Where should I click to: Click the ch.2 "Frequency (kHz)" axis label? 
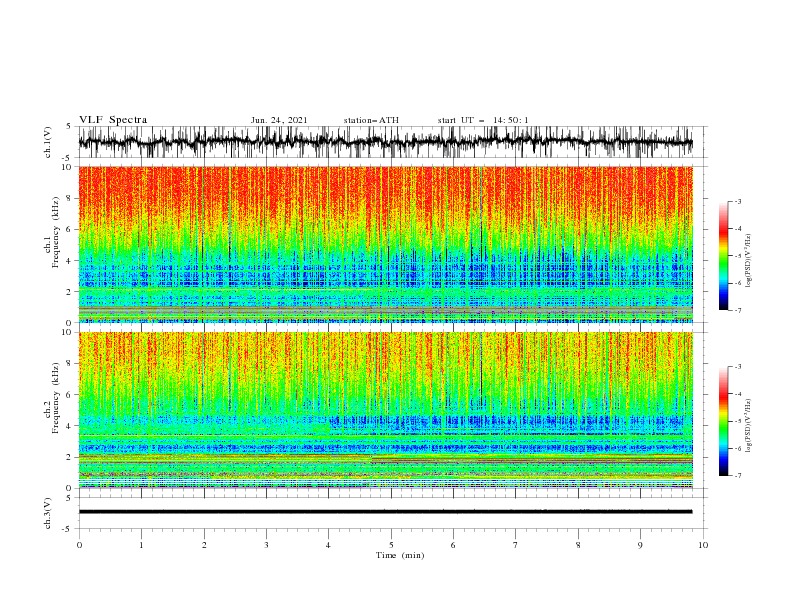(x=56, y=398)
